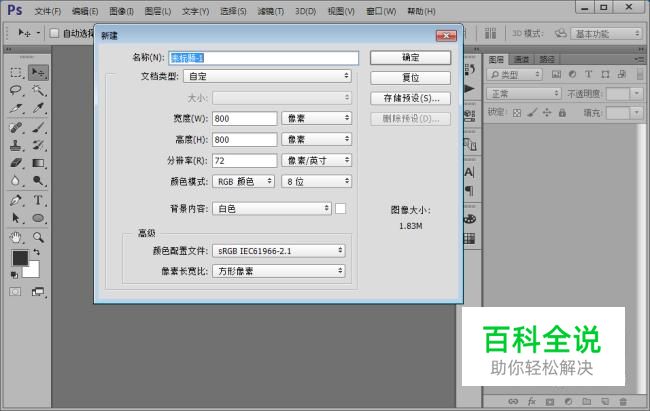Open the bit depth dropdown
The image size is (650, 411).
317,181
